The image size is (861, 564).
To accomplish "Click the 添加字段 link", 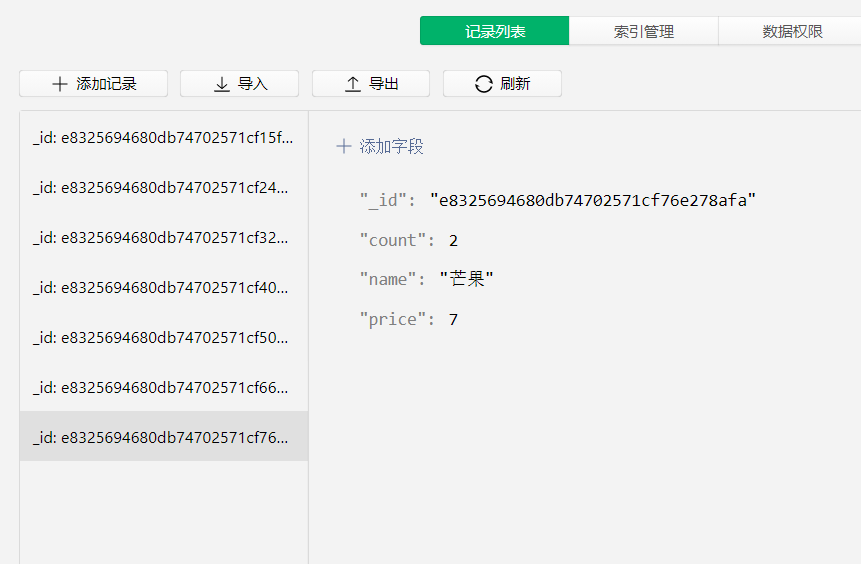I will (380, 146).
